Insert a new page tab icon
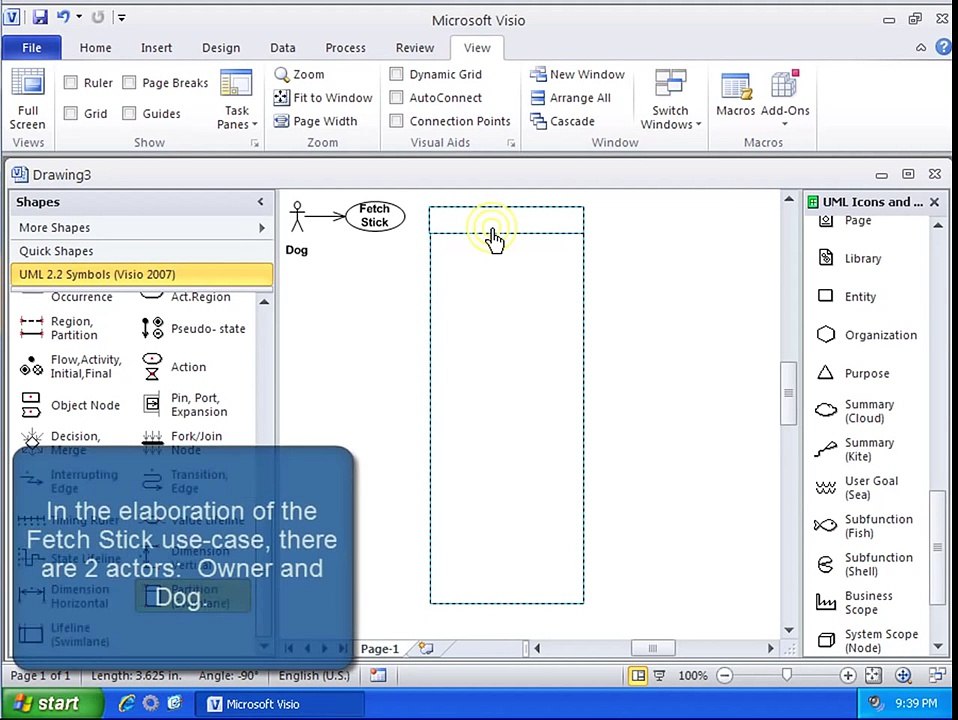Viewport: 958px width, 720px height. point(426,648)
